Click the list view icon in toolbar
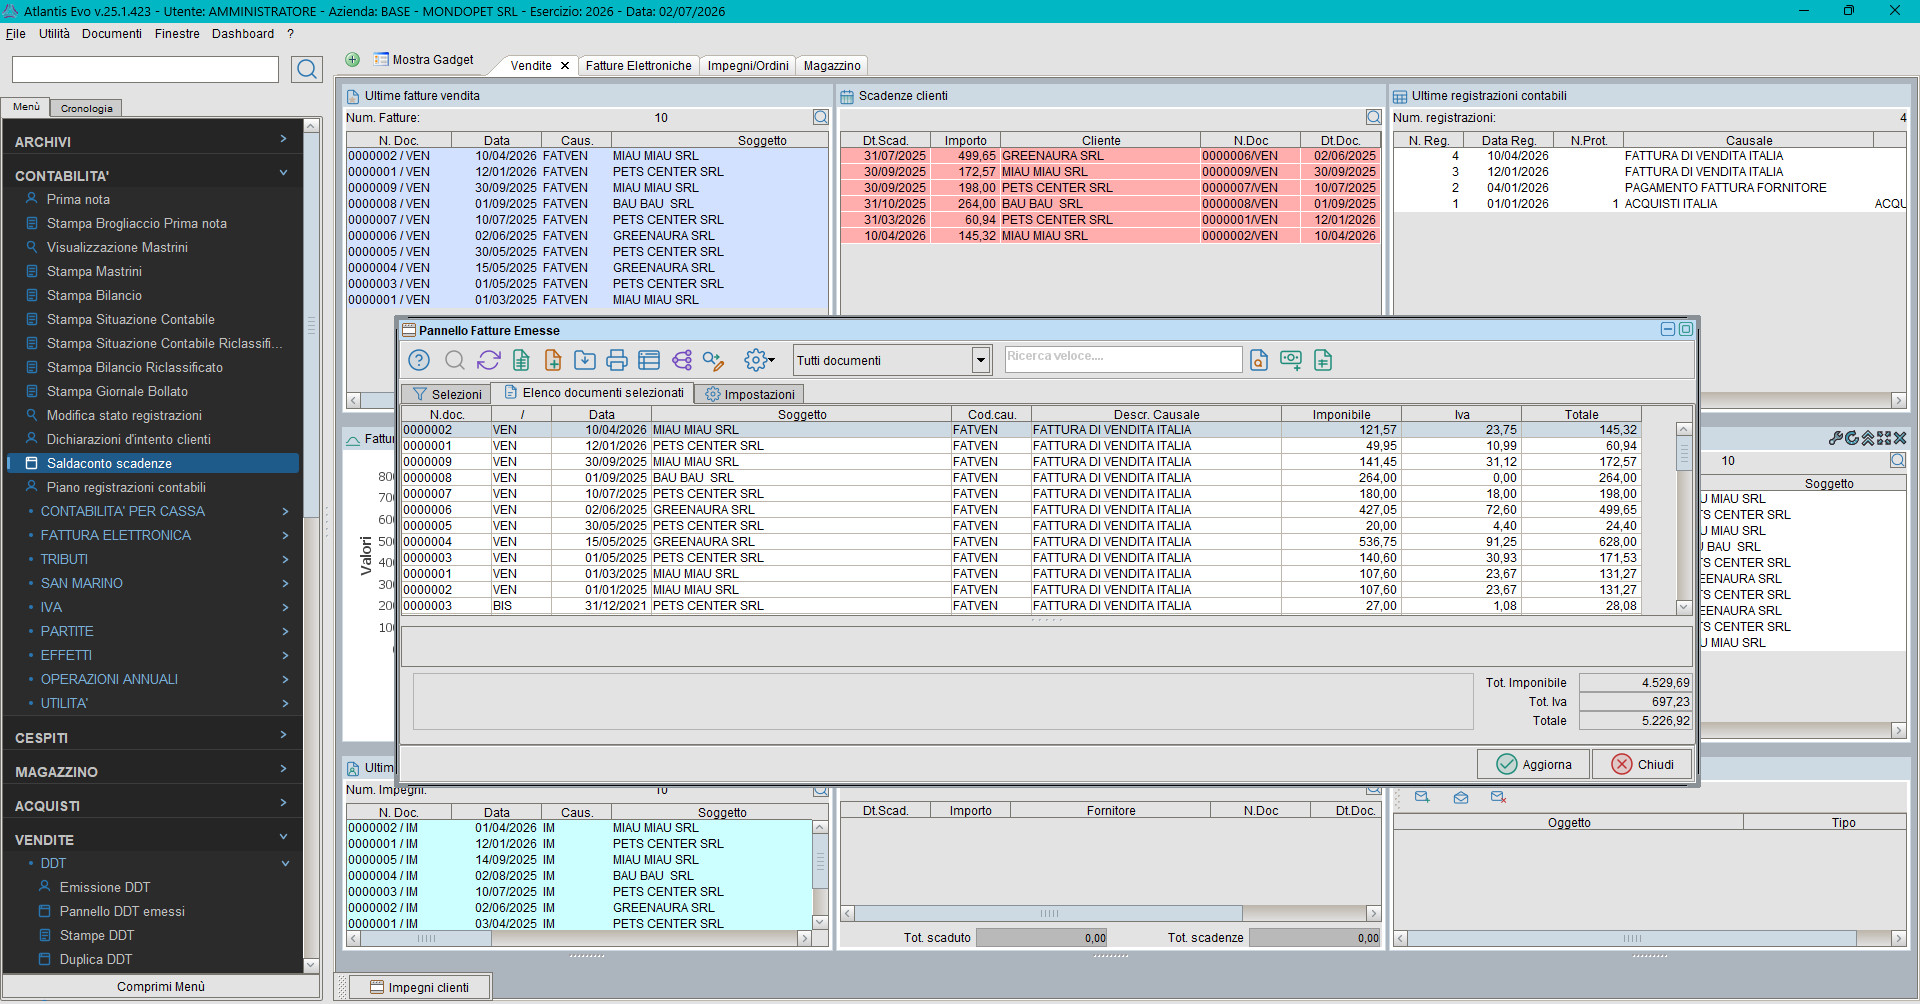This screenshot has height=1004, width=1920. [649, 360]
